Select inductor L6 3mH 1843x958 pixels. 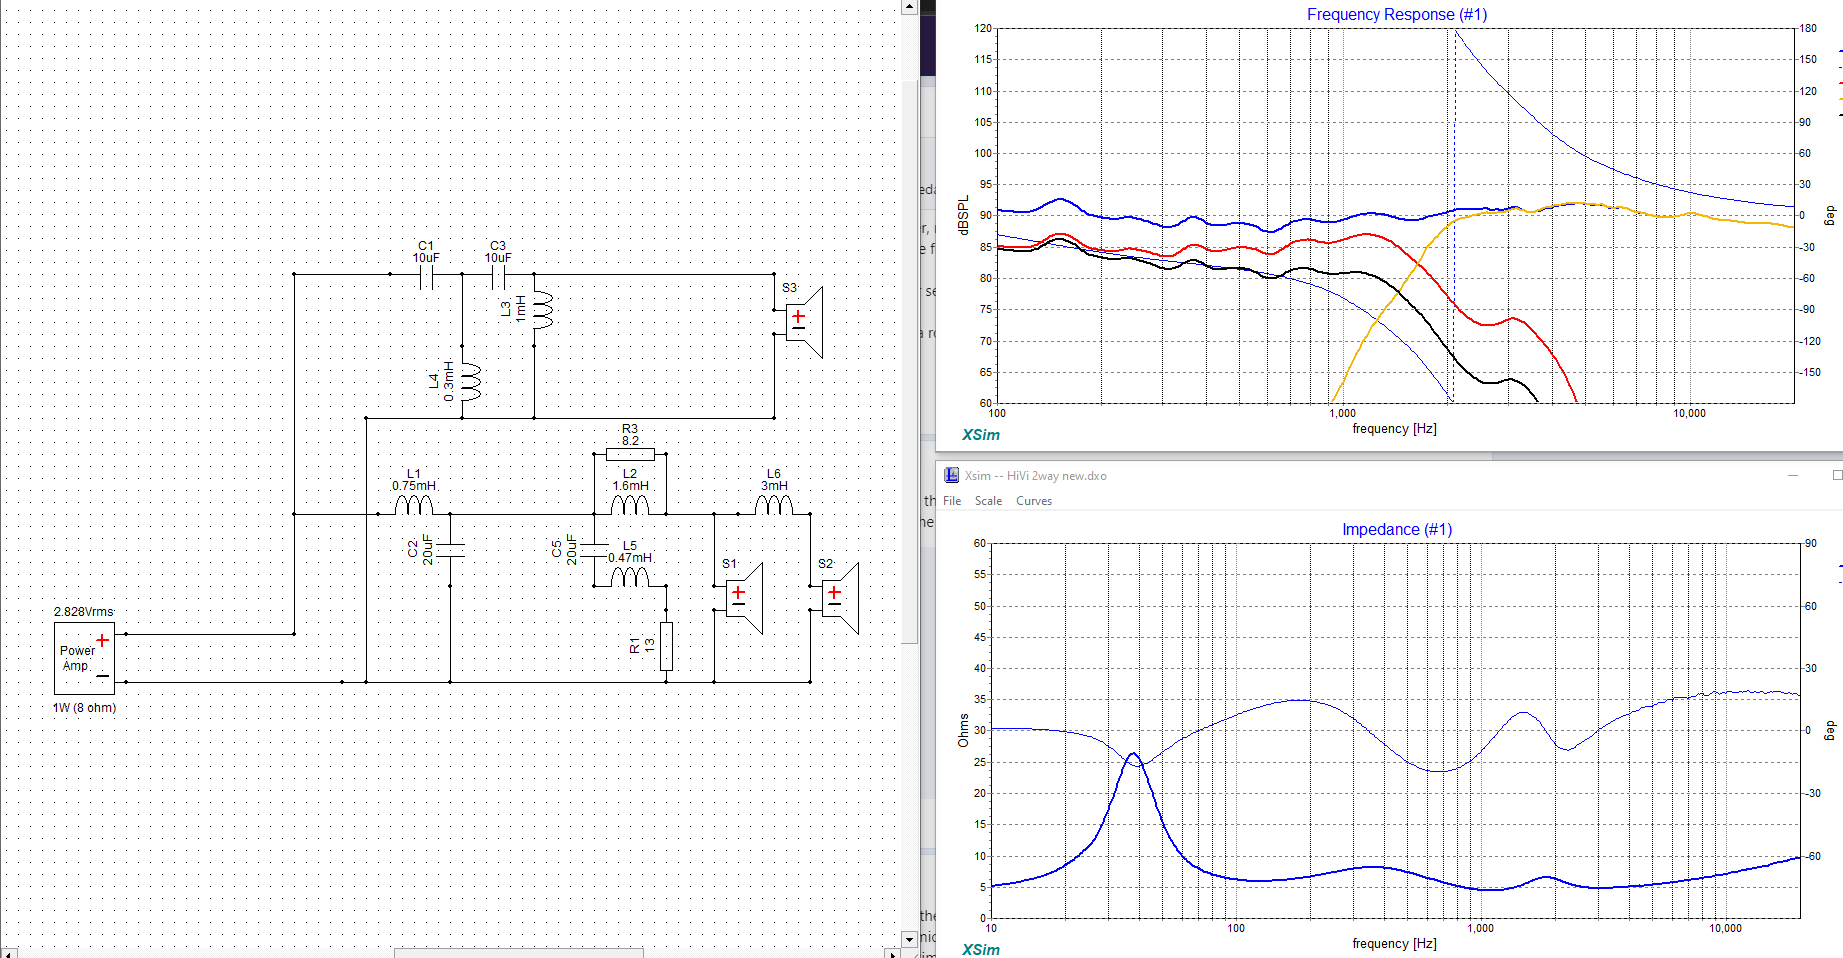tap(774, 504)
